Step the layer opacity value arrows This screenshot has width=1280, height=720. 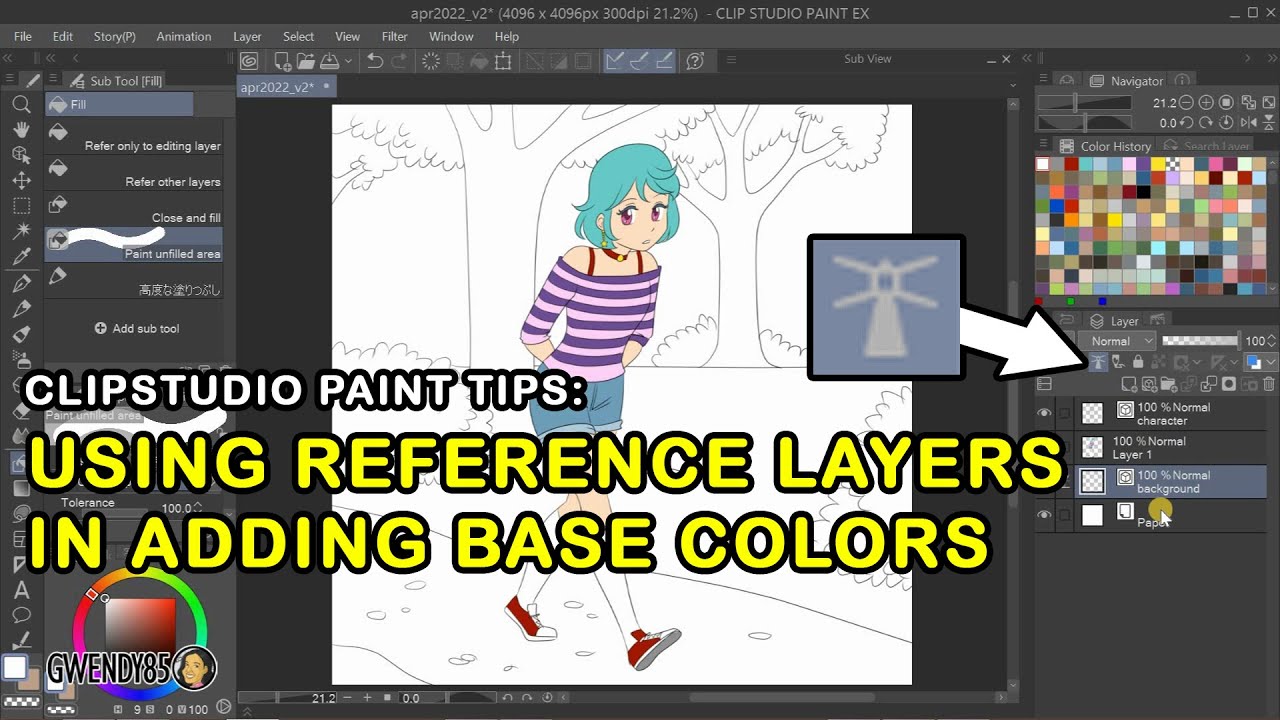point(1272,341)
